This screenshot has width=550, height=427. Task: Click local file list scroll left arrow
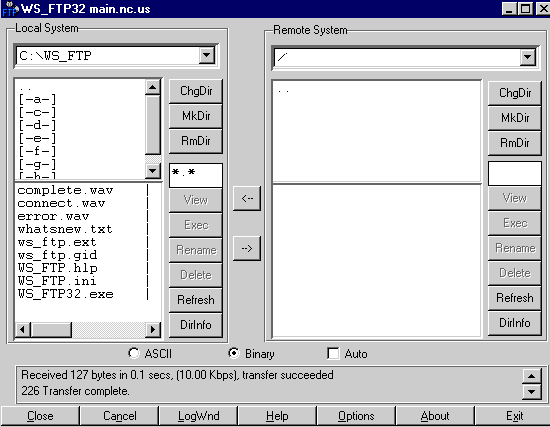click(23, 330)
